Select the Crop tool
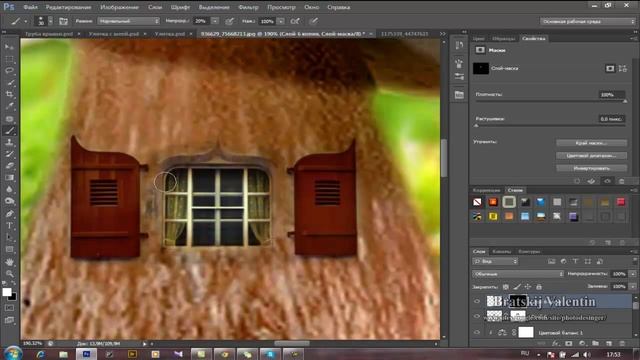 click(9, 94)
